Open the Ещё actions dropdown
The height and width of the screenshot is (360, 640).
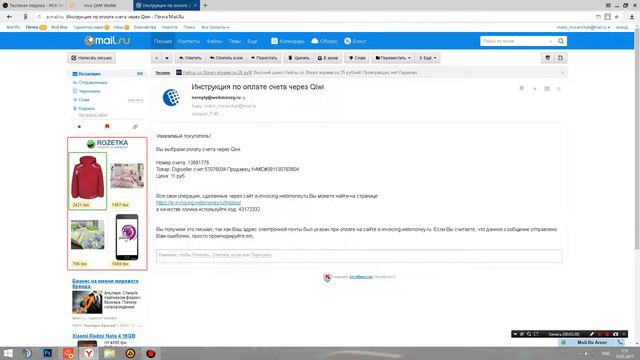click(427, 58)
